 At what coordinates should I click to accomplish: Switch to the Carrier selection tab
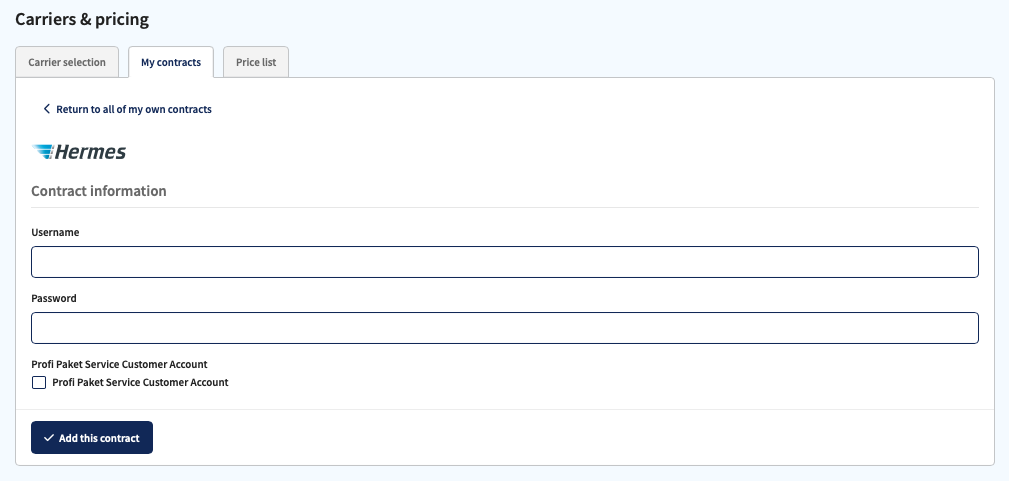pyautogui.click(x=67, y=62)
